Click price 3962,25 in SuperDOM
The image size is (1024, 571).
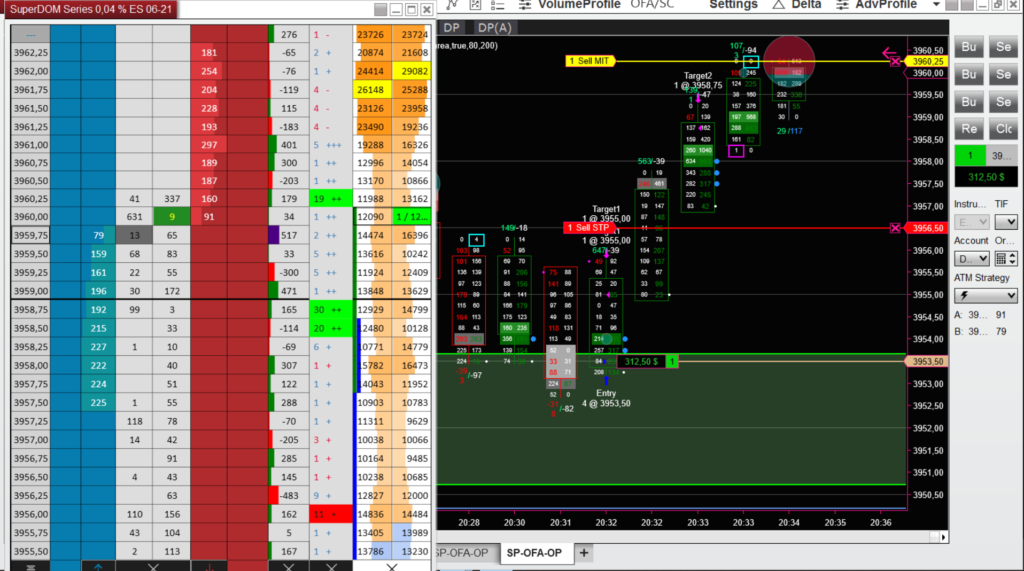coord(31,53)
